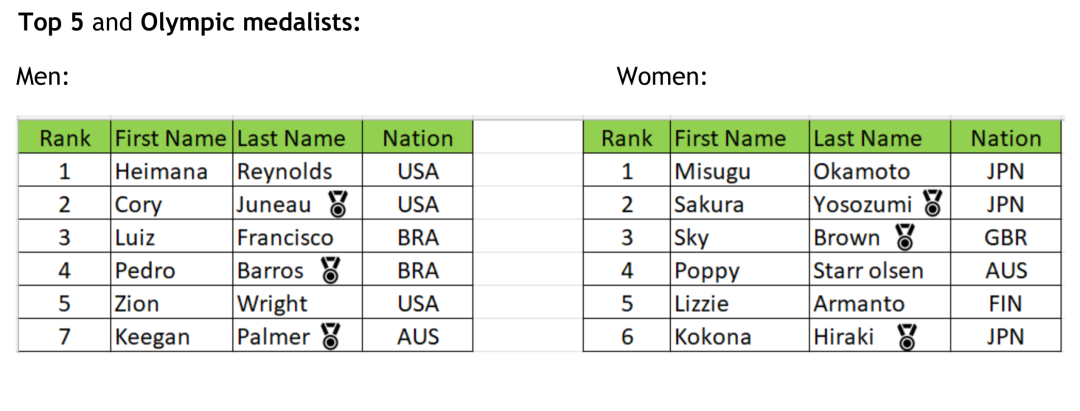Click the Misugu first name cell
Screen dimensions: 1080x411
pyautogui.click(x=740, y=171)
